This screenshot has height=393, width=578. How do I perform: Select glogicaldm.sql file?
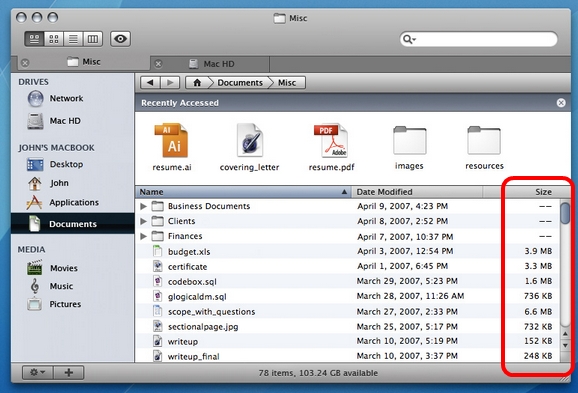coord(348,296)
